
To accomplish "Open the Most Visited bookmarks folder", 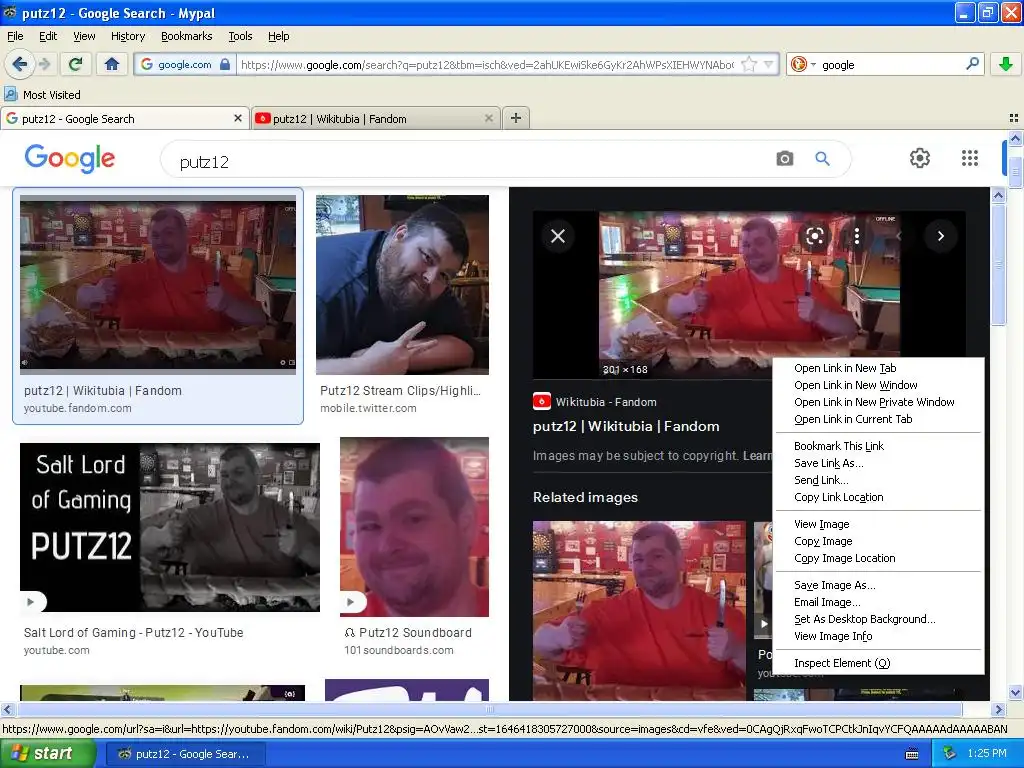I will point(42,95).
